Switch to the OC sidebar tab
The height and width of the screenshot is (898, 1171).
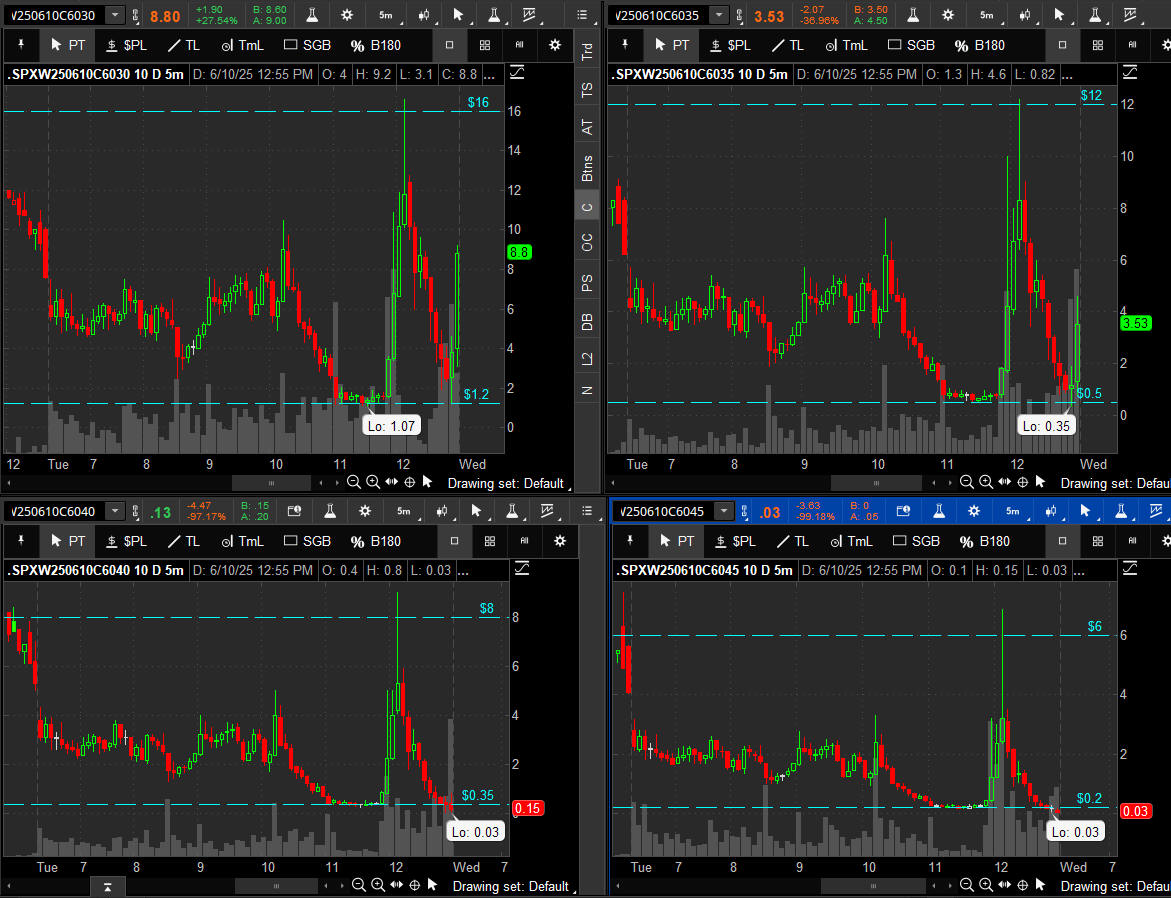587,242
